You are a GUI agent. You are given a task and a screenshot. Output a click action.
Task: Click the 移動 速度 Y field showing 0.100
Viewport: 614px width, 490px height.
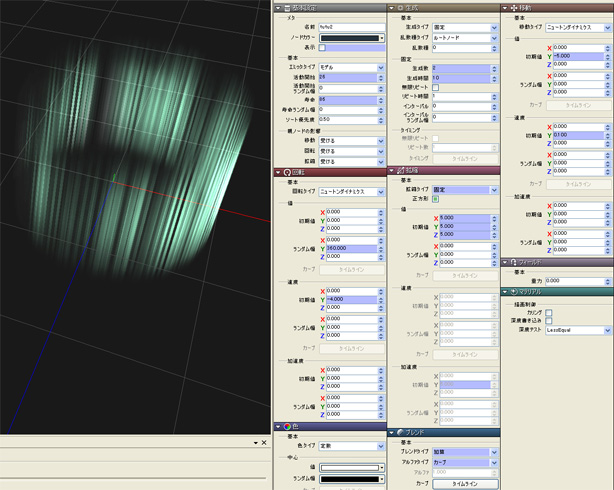[579, 135]
